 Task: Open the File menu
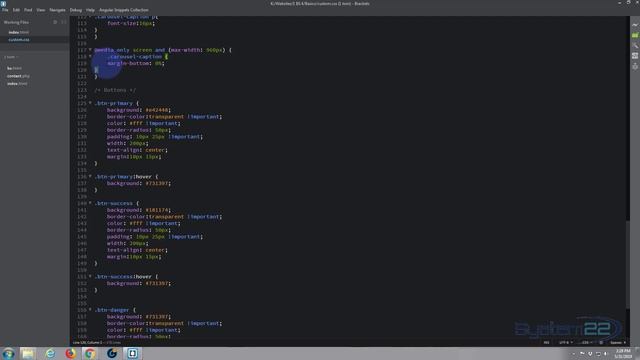click(x=5, y=10)
